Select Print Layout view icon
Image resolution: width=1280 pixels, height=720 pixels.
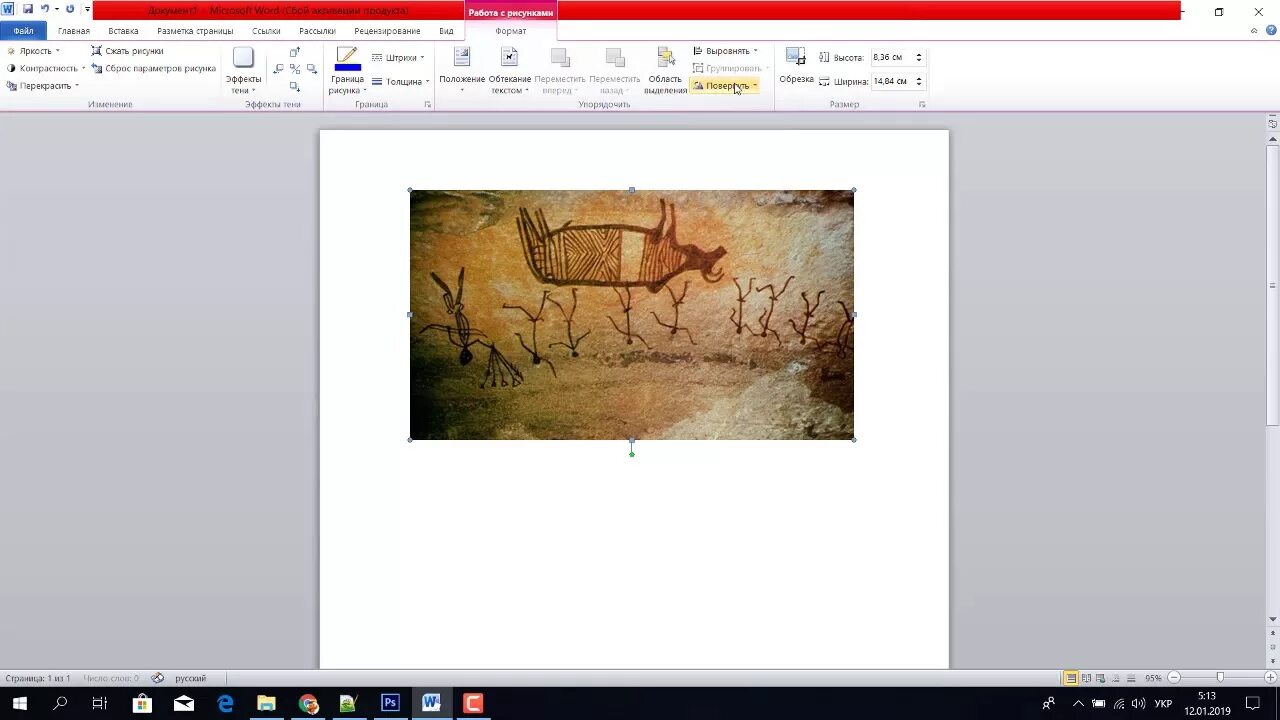pyautogui.click(x=1071, y=678)
